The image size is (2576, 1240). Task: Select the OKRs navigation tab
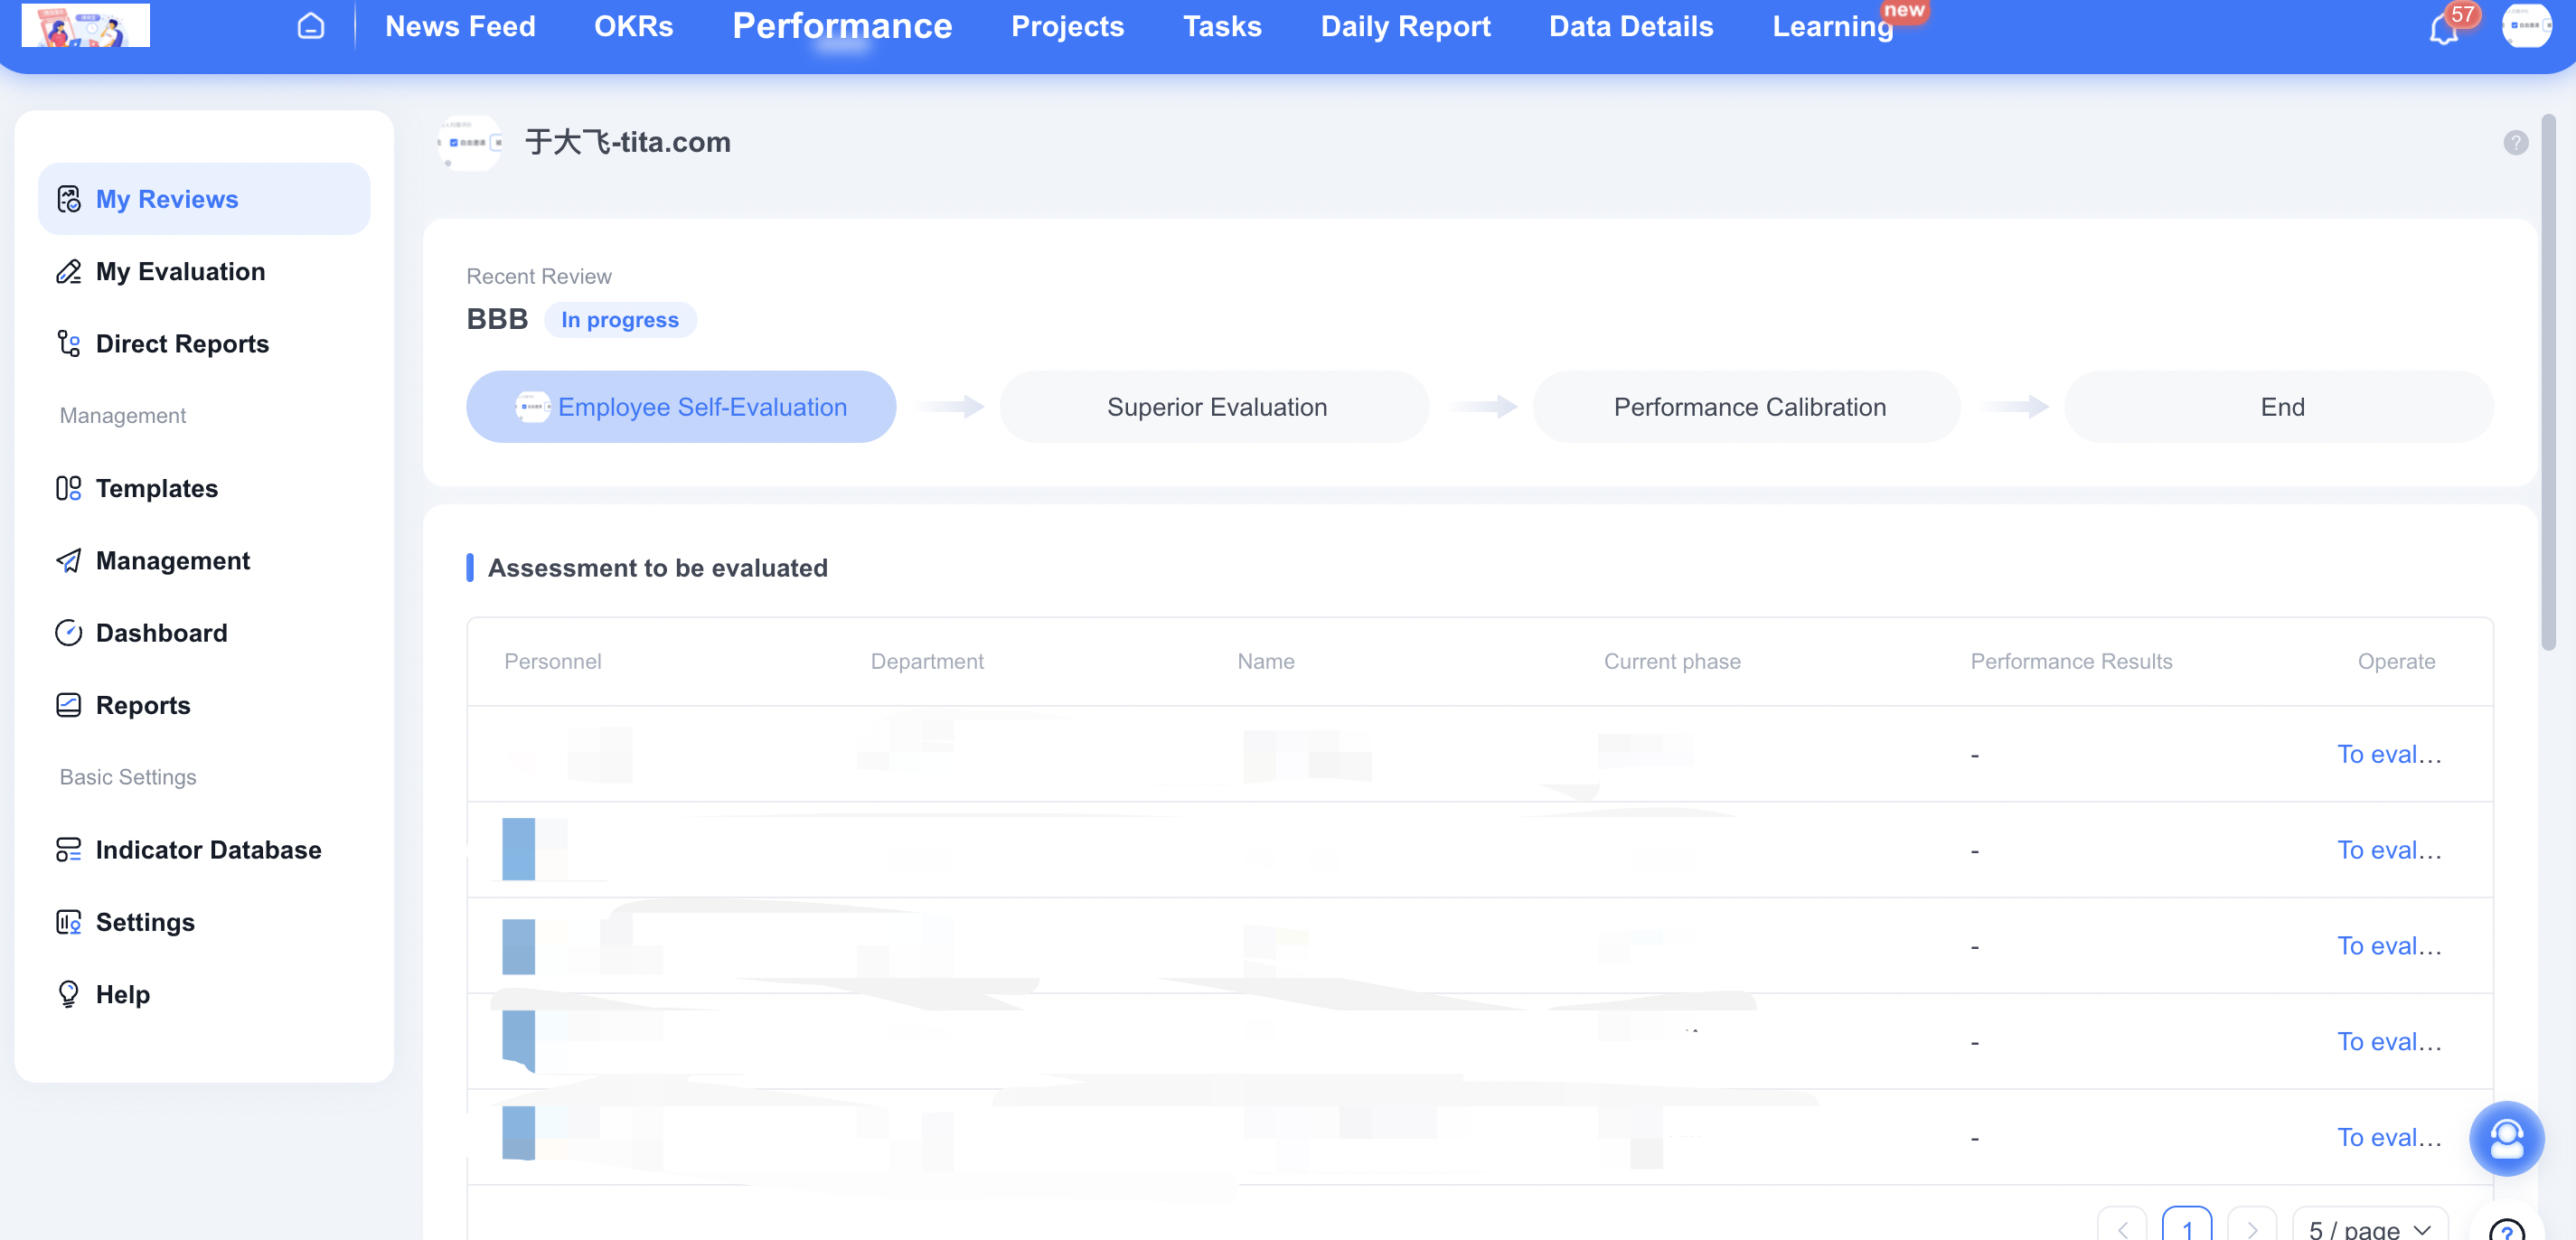click(635, 23)
